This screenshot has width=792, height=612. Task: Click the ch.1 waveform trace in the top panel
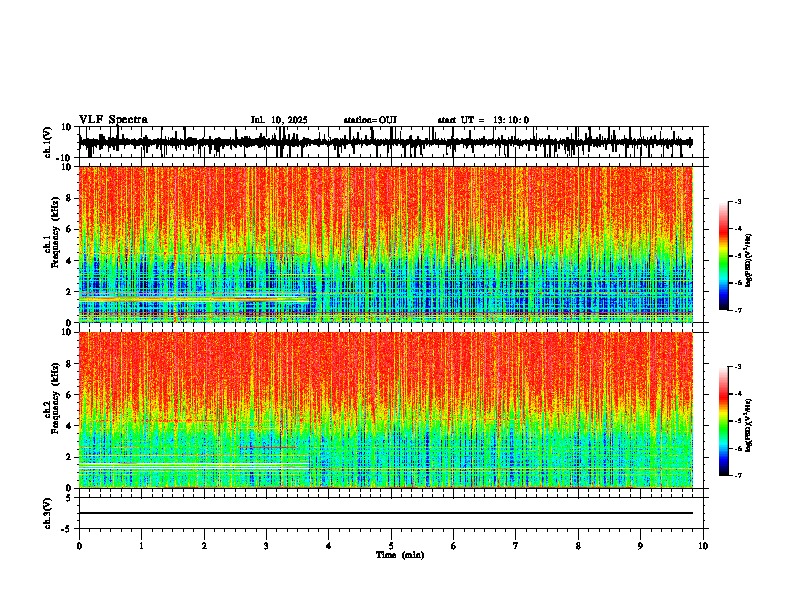click(x=385, y=142)
